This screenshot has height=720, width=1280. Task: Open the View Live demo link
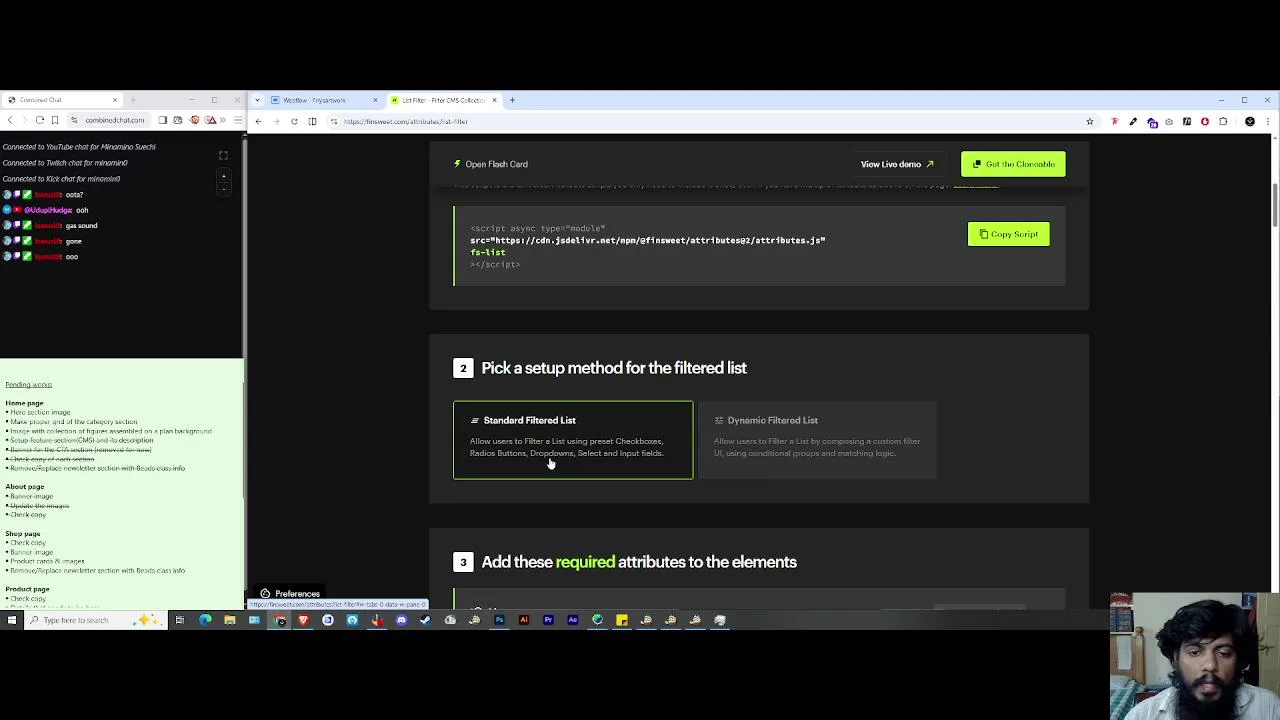pos(897,164)
